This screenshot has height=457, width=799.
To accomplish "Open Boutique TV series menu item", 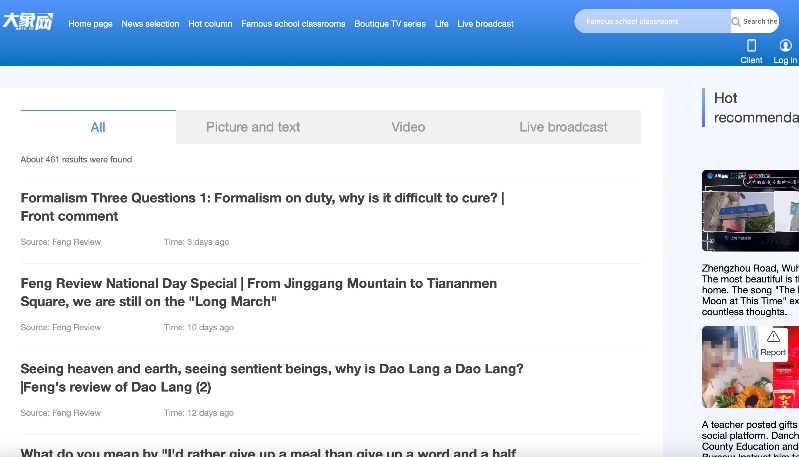I will tap(390, 24).
